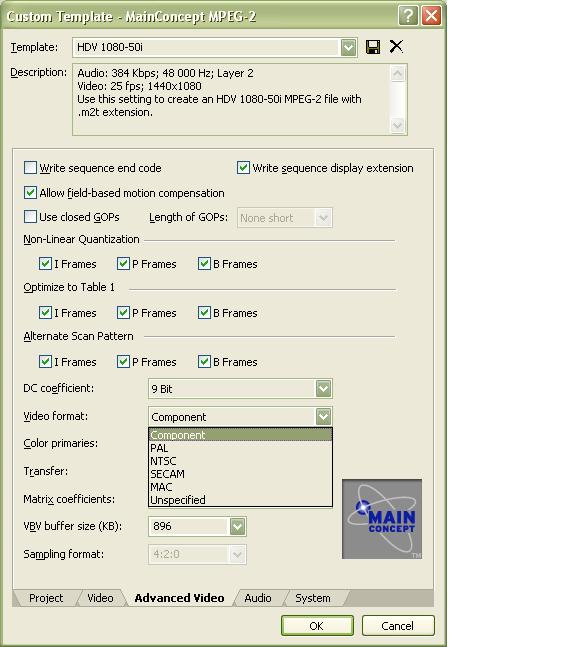Screen dimensions: 569x647
Task: Open the Template dropdown
Action: pos(348,47)
